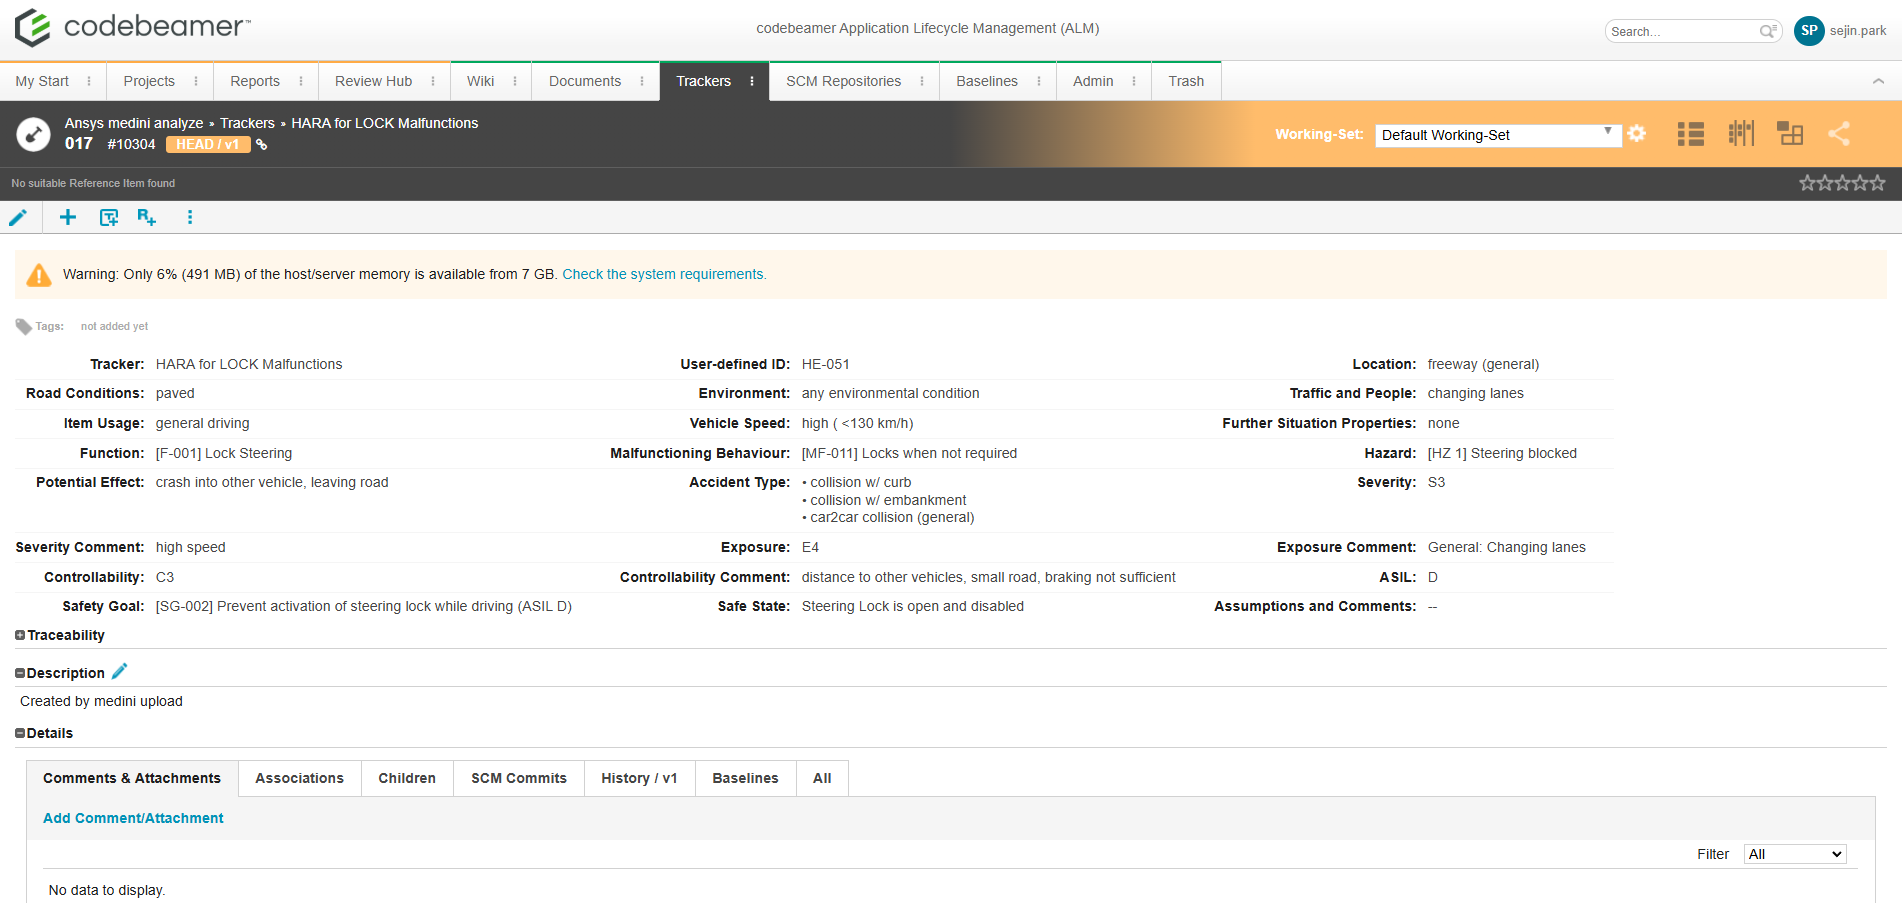Click Add Comment/Attachment

[133, 818]
